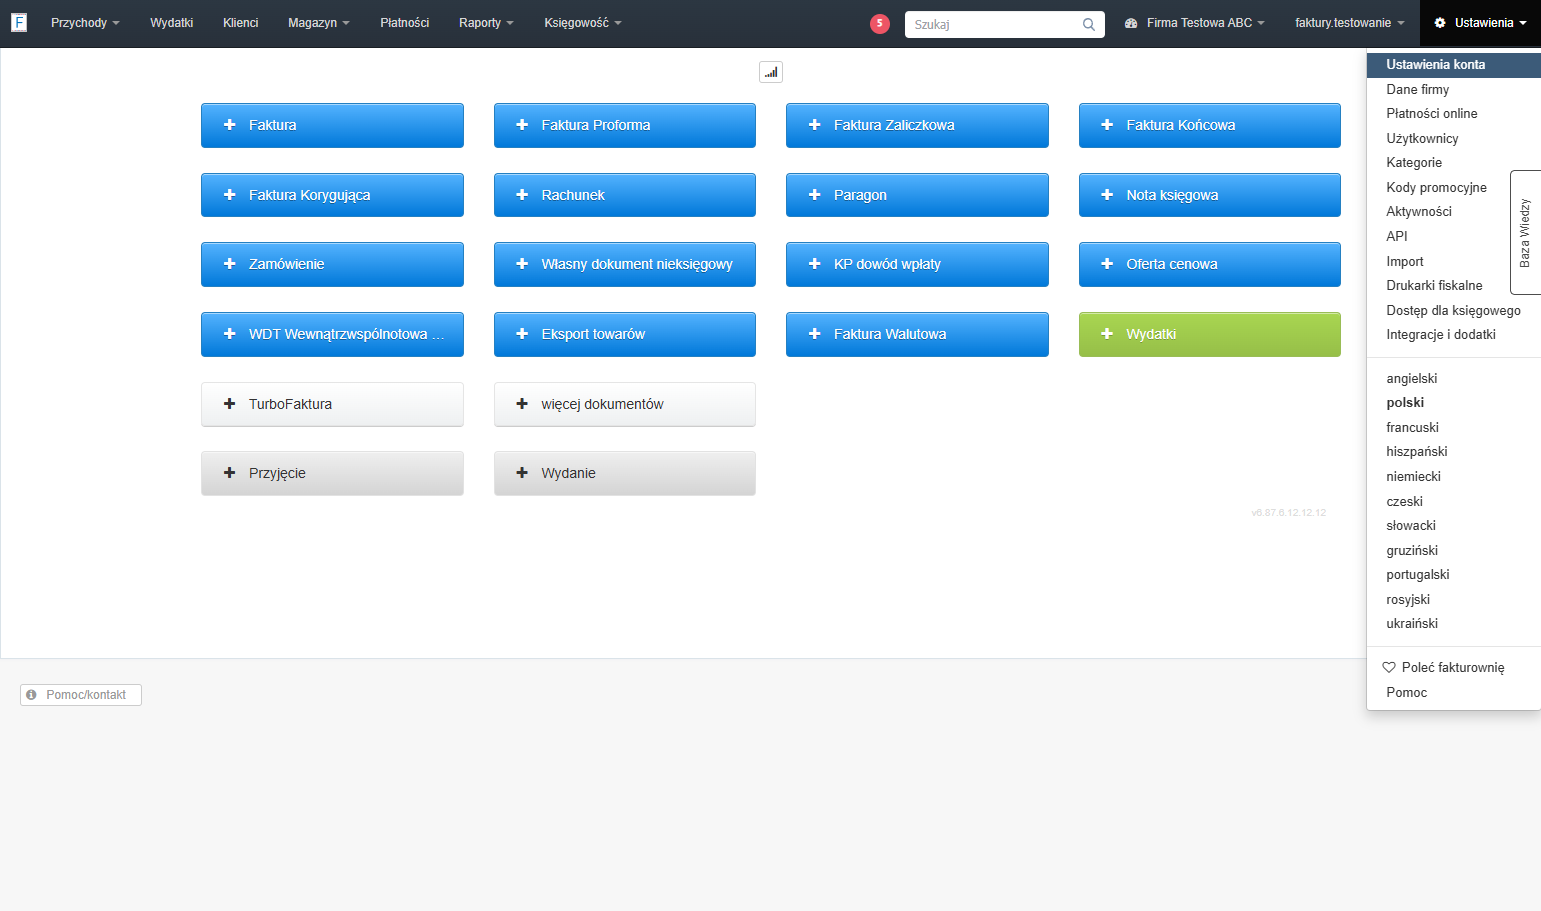
Task: Click the Fakturownia logo icon
Action: [x=19, y=22]
